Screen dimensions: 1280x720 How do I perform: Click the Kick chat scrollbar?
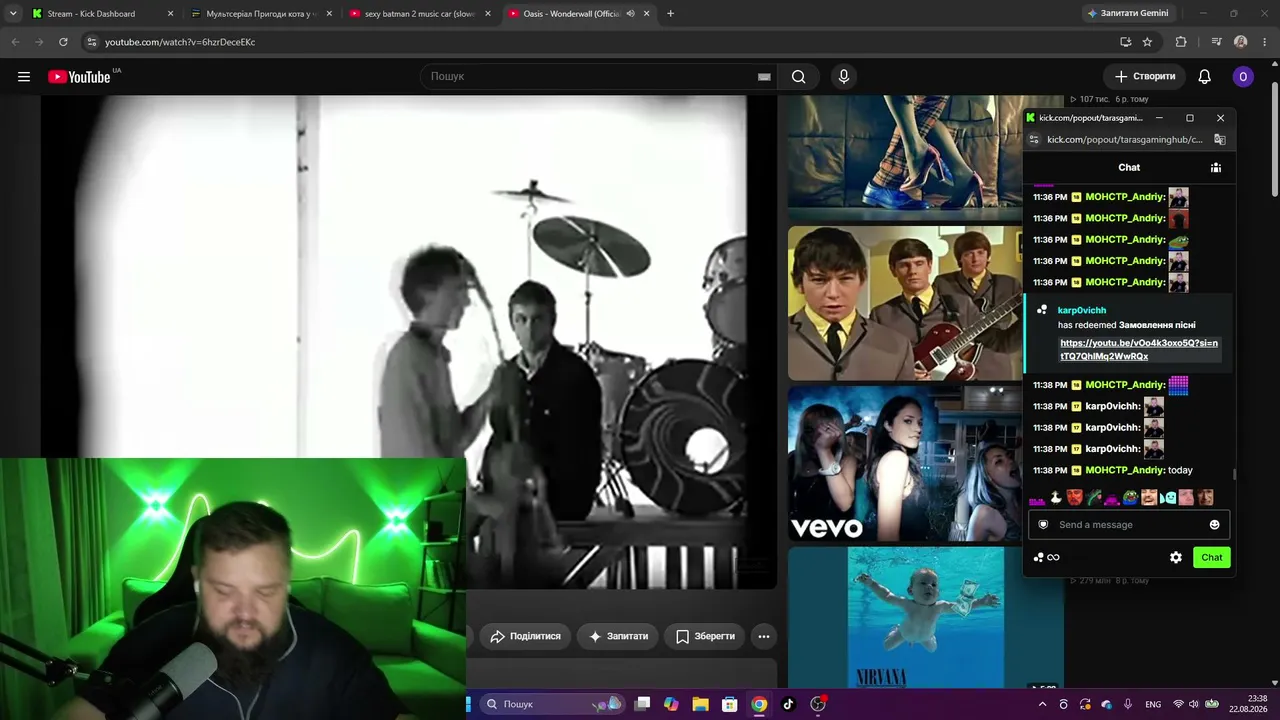(1235, 475)
